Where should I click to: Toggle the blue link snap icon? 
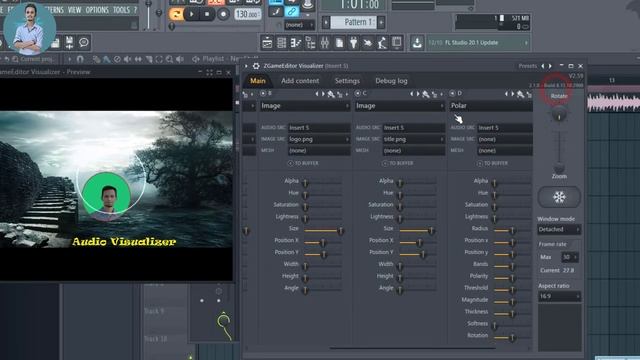[x=291, y=11]
